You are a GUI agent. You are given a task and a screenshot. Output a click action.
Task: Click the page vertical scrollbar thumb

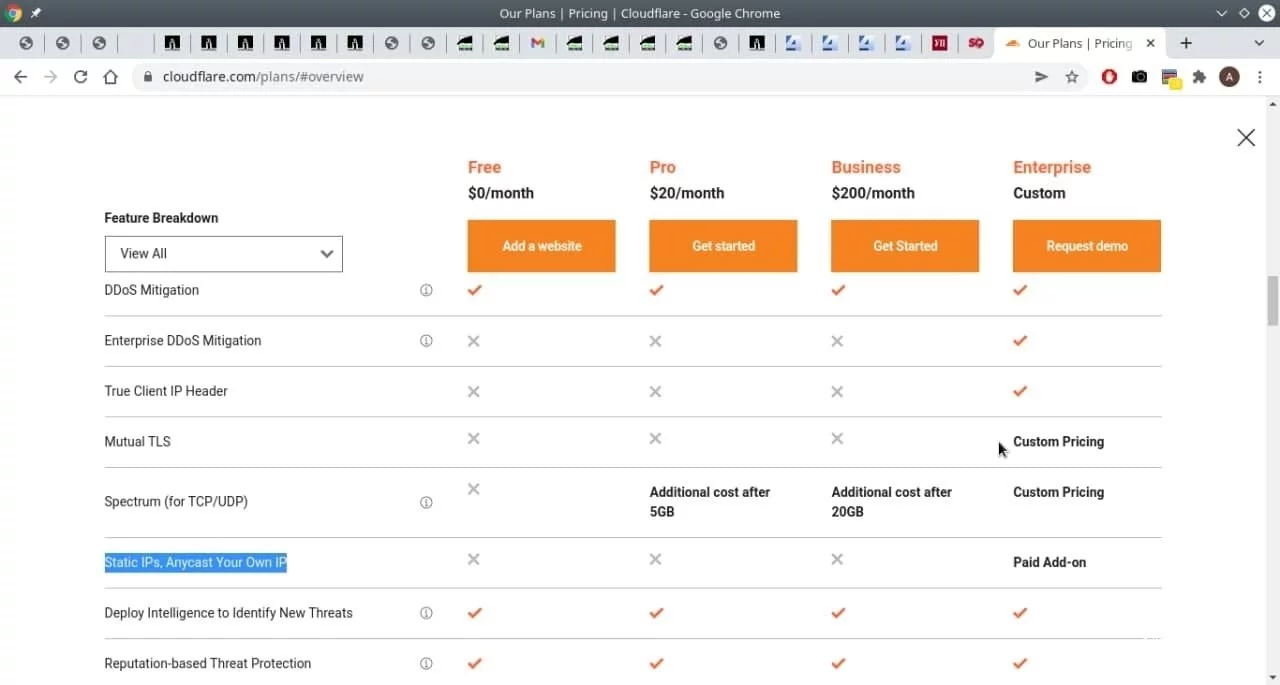(1273, 300)
